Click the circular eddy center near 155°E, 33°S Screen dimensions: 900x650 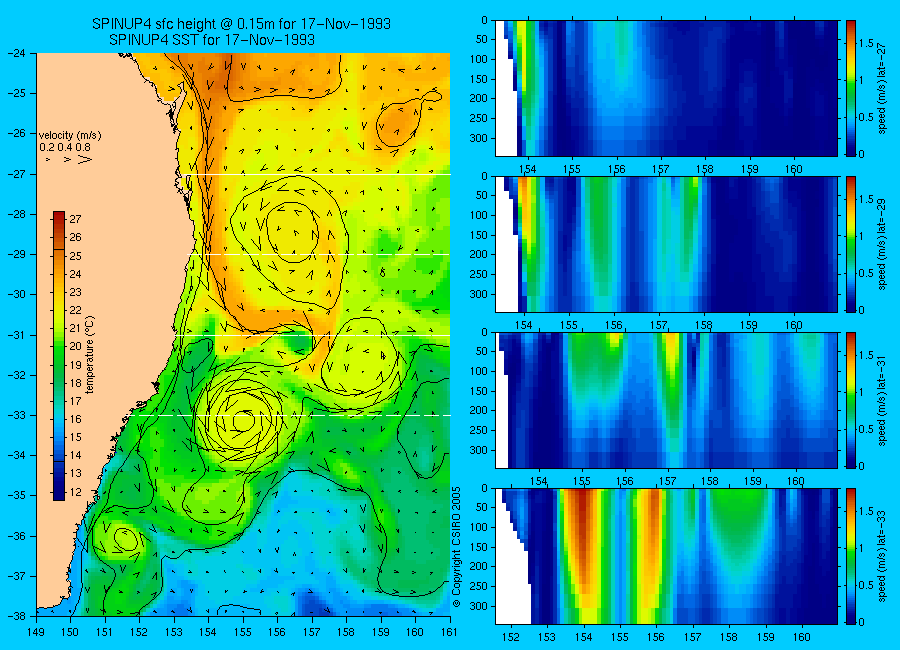(x=244, y=420)
